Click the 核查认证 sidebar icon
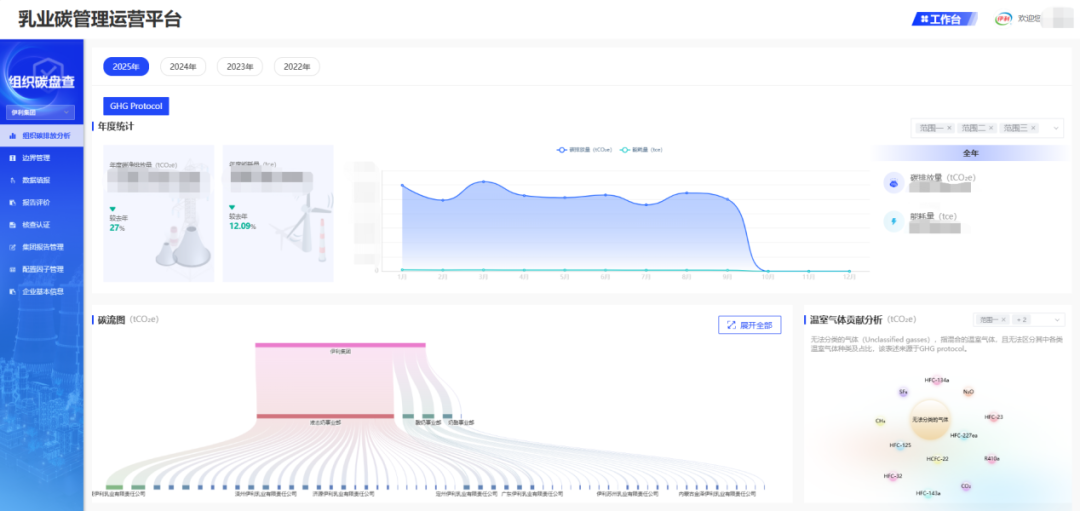The width and height of the screenshot is (1080, 511). tap(12, 224)
